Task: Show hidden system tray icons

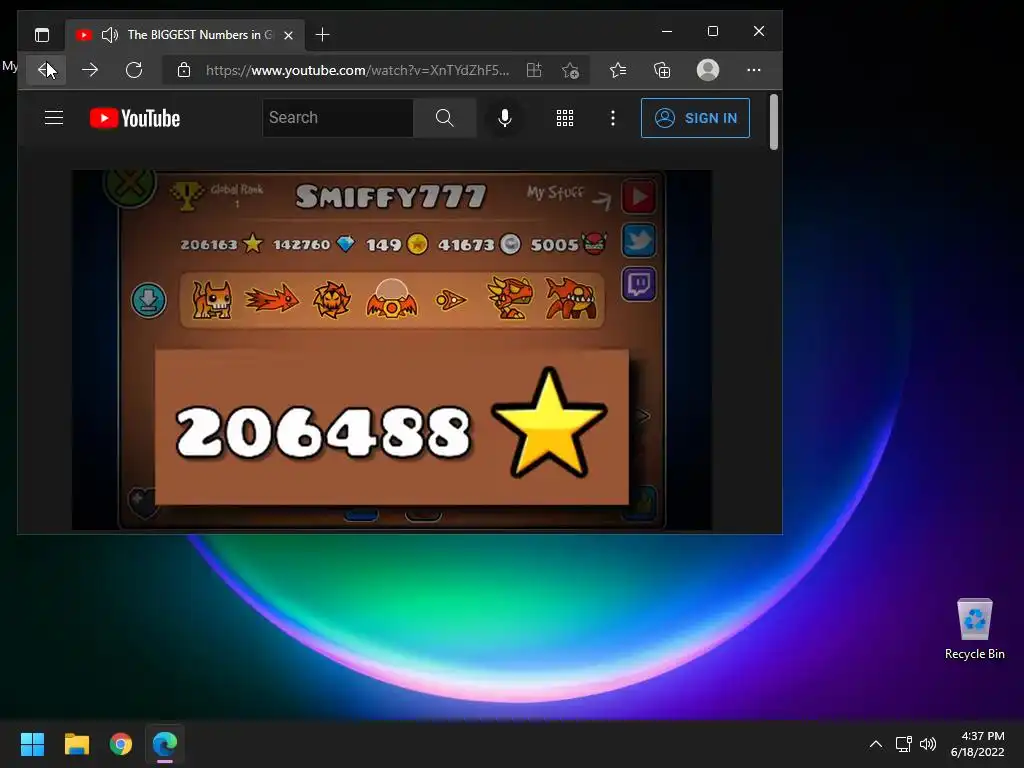Action: click(876, 744)
